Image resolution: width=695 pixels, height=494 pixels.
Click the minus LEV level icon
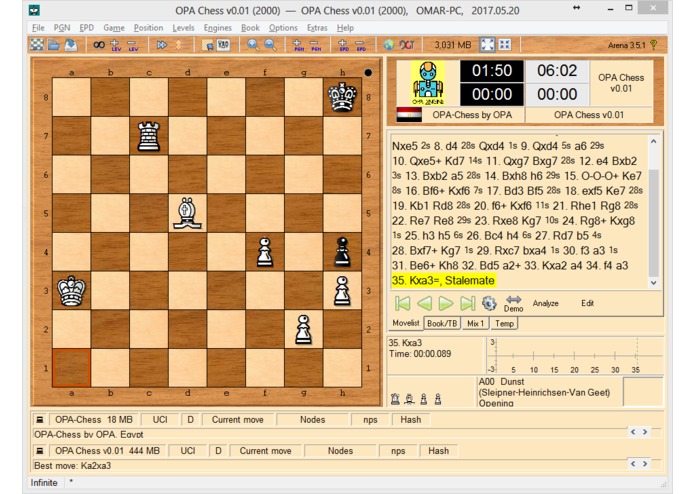(x=132, y=45)
